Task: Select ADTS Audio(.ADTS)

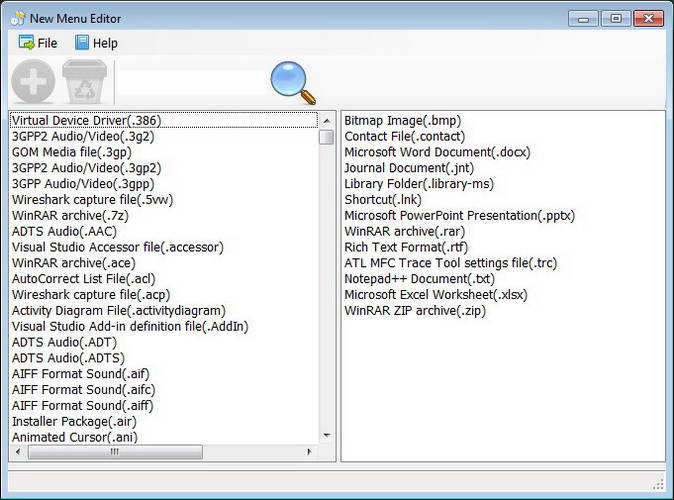Action: [164, 358]
